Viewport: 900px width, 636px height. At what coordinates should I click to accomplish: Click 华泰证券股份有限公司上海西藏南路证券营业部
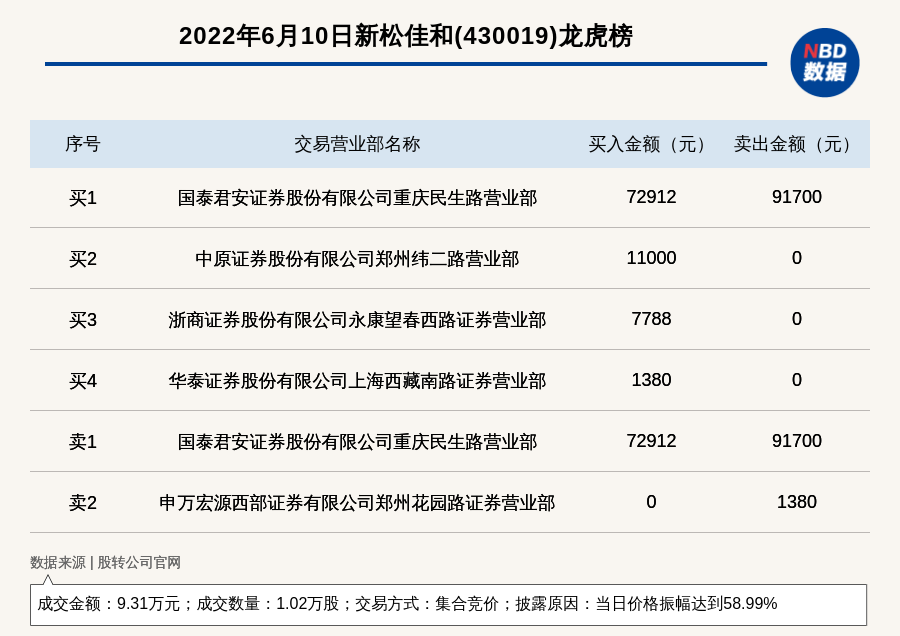point(357,381)
